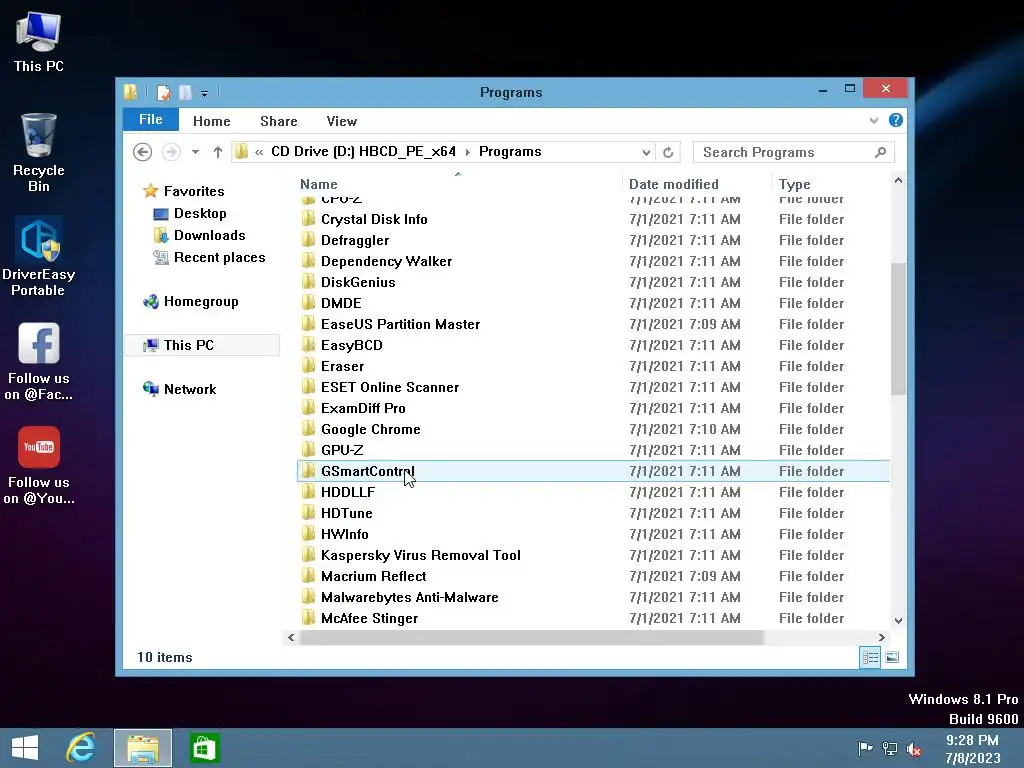Open the Share ribbon tab
The height and width of the screenshot is (768, 1024).
[x=279, y=121]
